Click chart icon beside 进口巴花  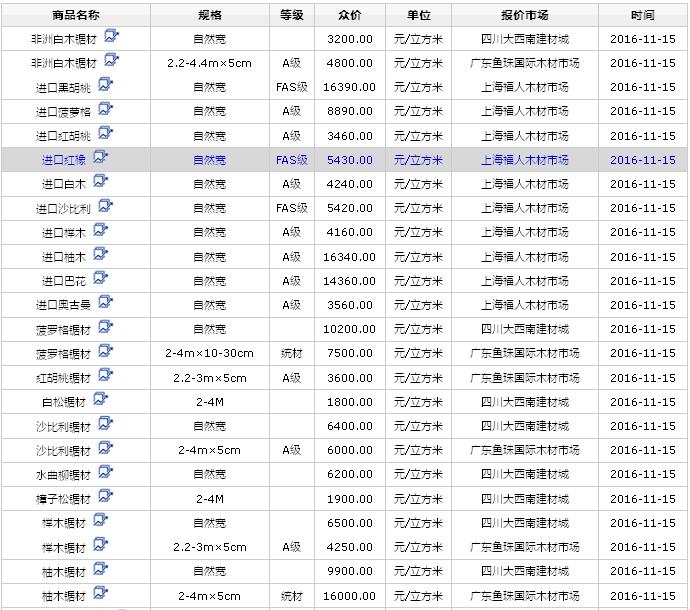(x=101, y=279)
